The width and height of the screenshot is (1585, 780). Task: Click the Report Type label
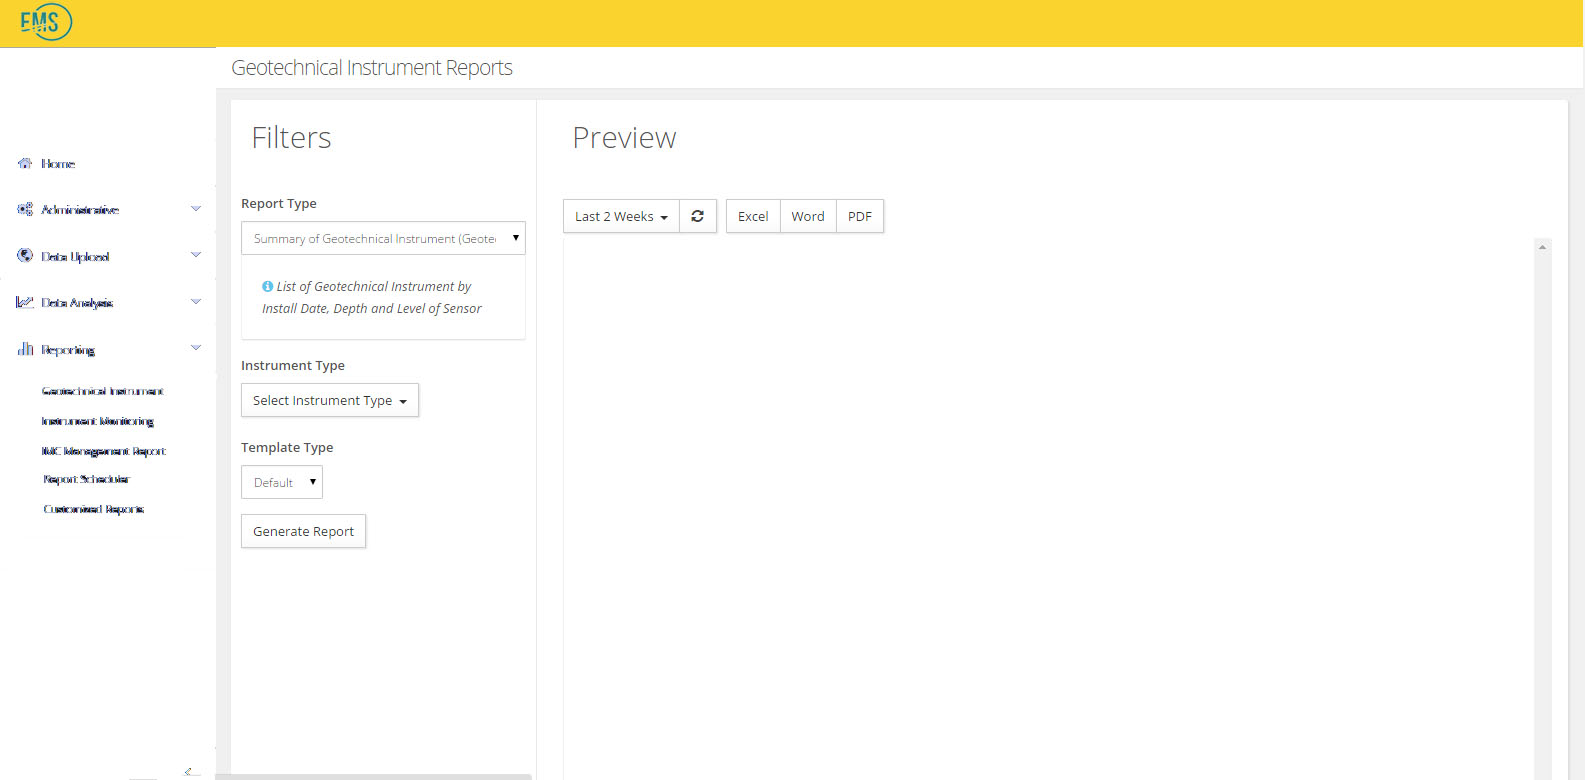279,203
